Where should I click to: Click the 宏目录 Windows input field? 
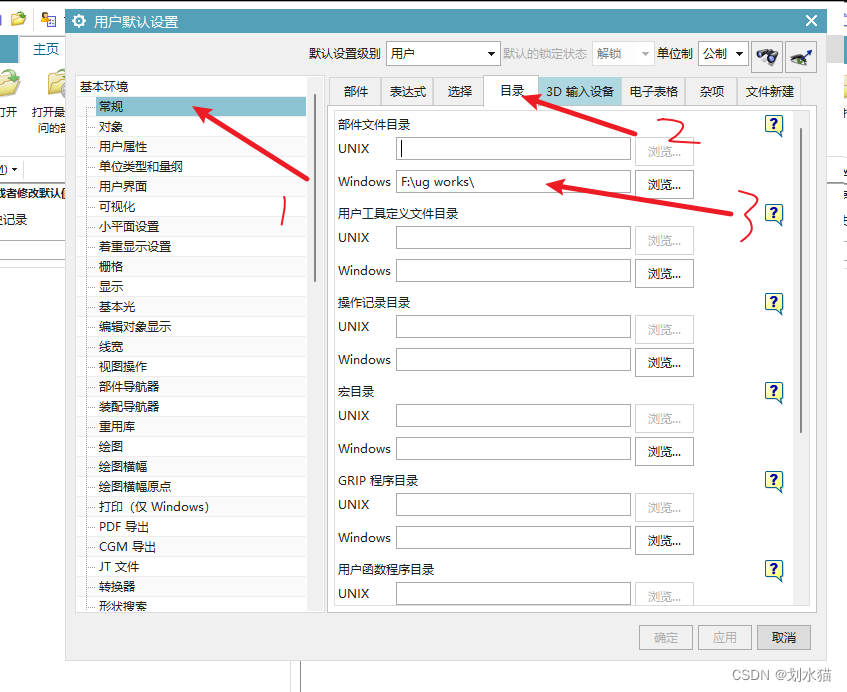pos(513,448)
